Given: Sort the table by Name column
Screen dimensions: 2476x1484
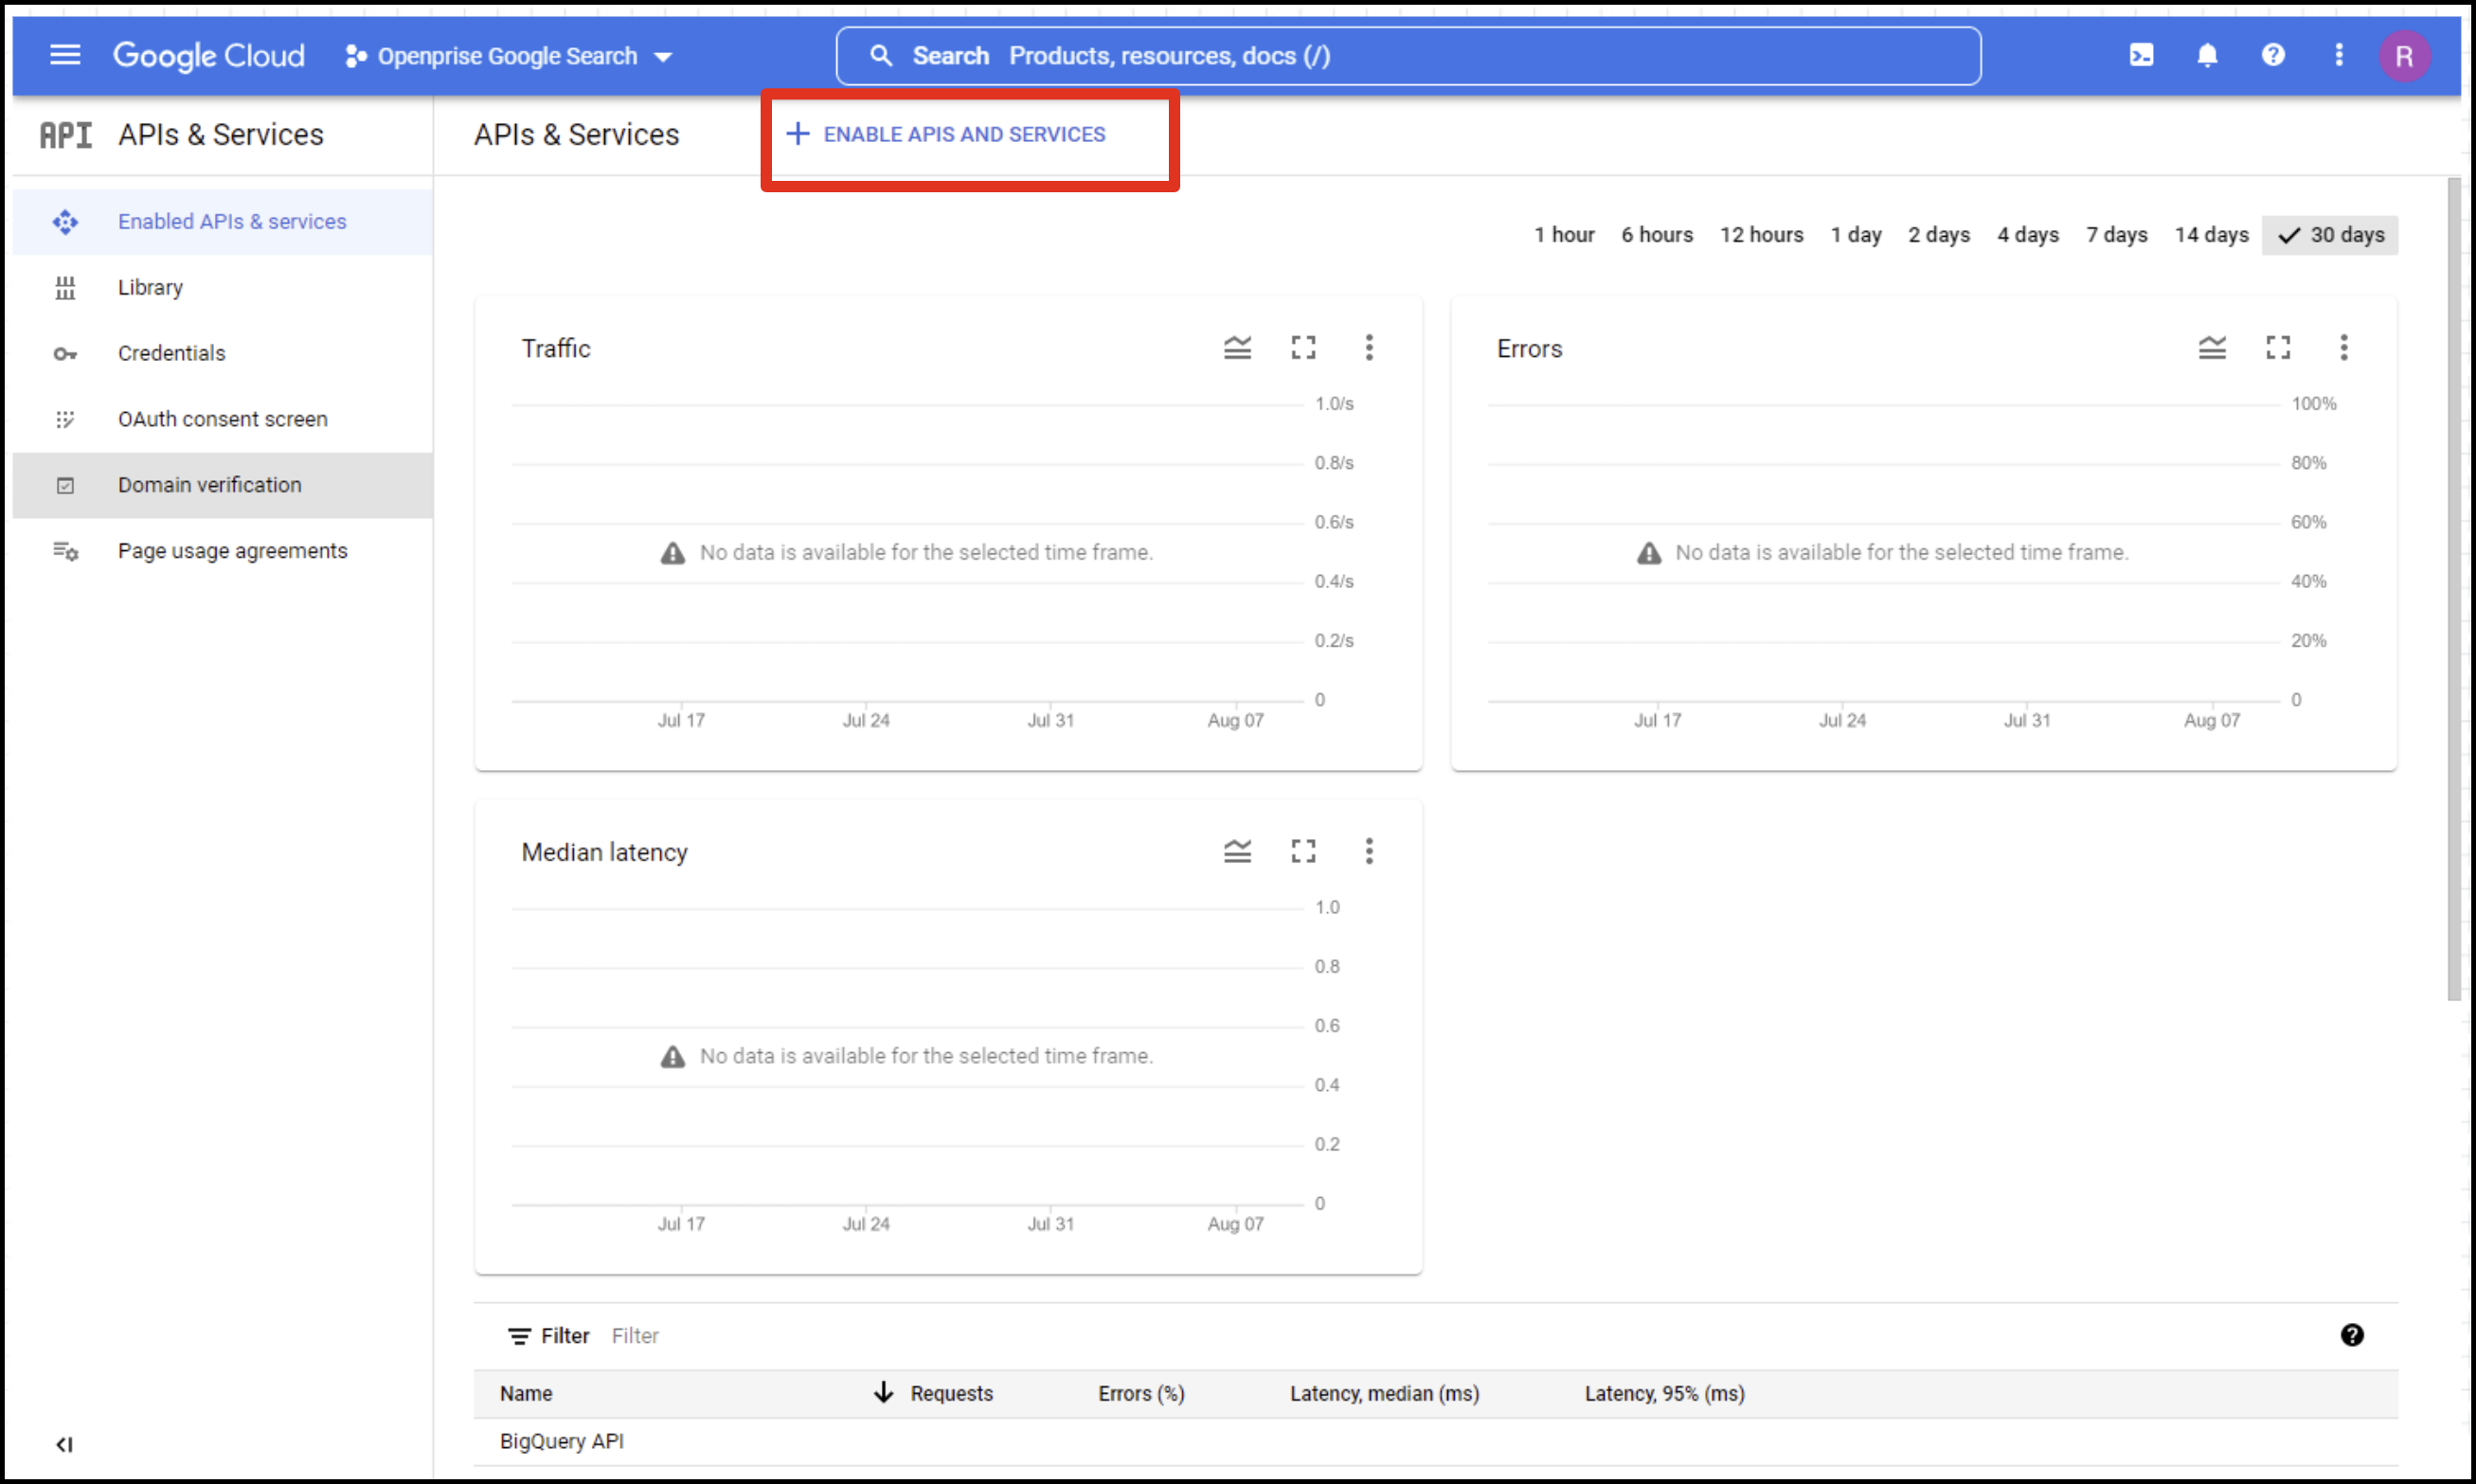Looking at the screenshot, I should pos(526,1394).
